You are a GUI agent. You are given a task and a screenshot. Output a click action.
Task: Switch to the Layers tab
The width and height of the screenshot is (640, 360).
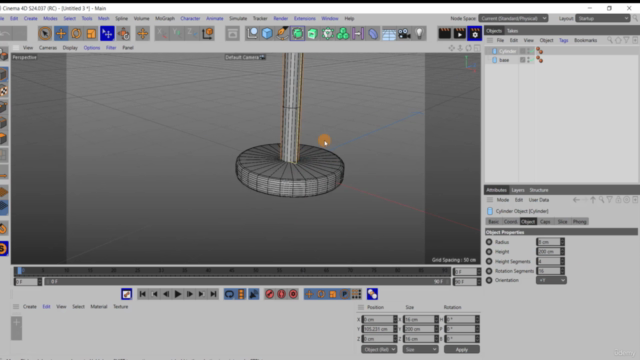click(518, 190)
